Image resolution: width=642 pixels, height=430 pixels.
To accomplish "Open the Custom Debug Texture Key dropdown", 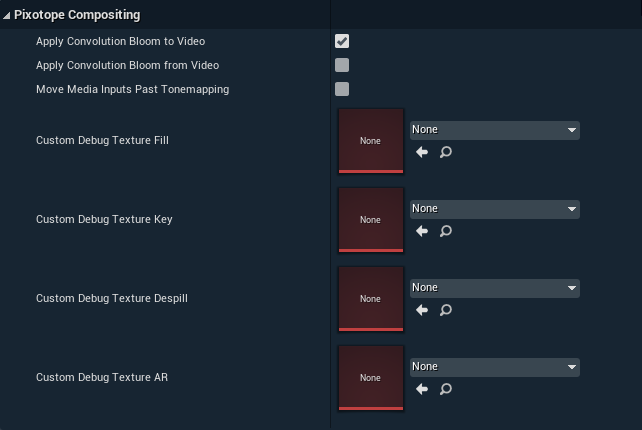I will click(494, 209).
